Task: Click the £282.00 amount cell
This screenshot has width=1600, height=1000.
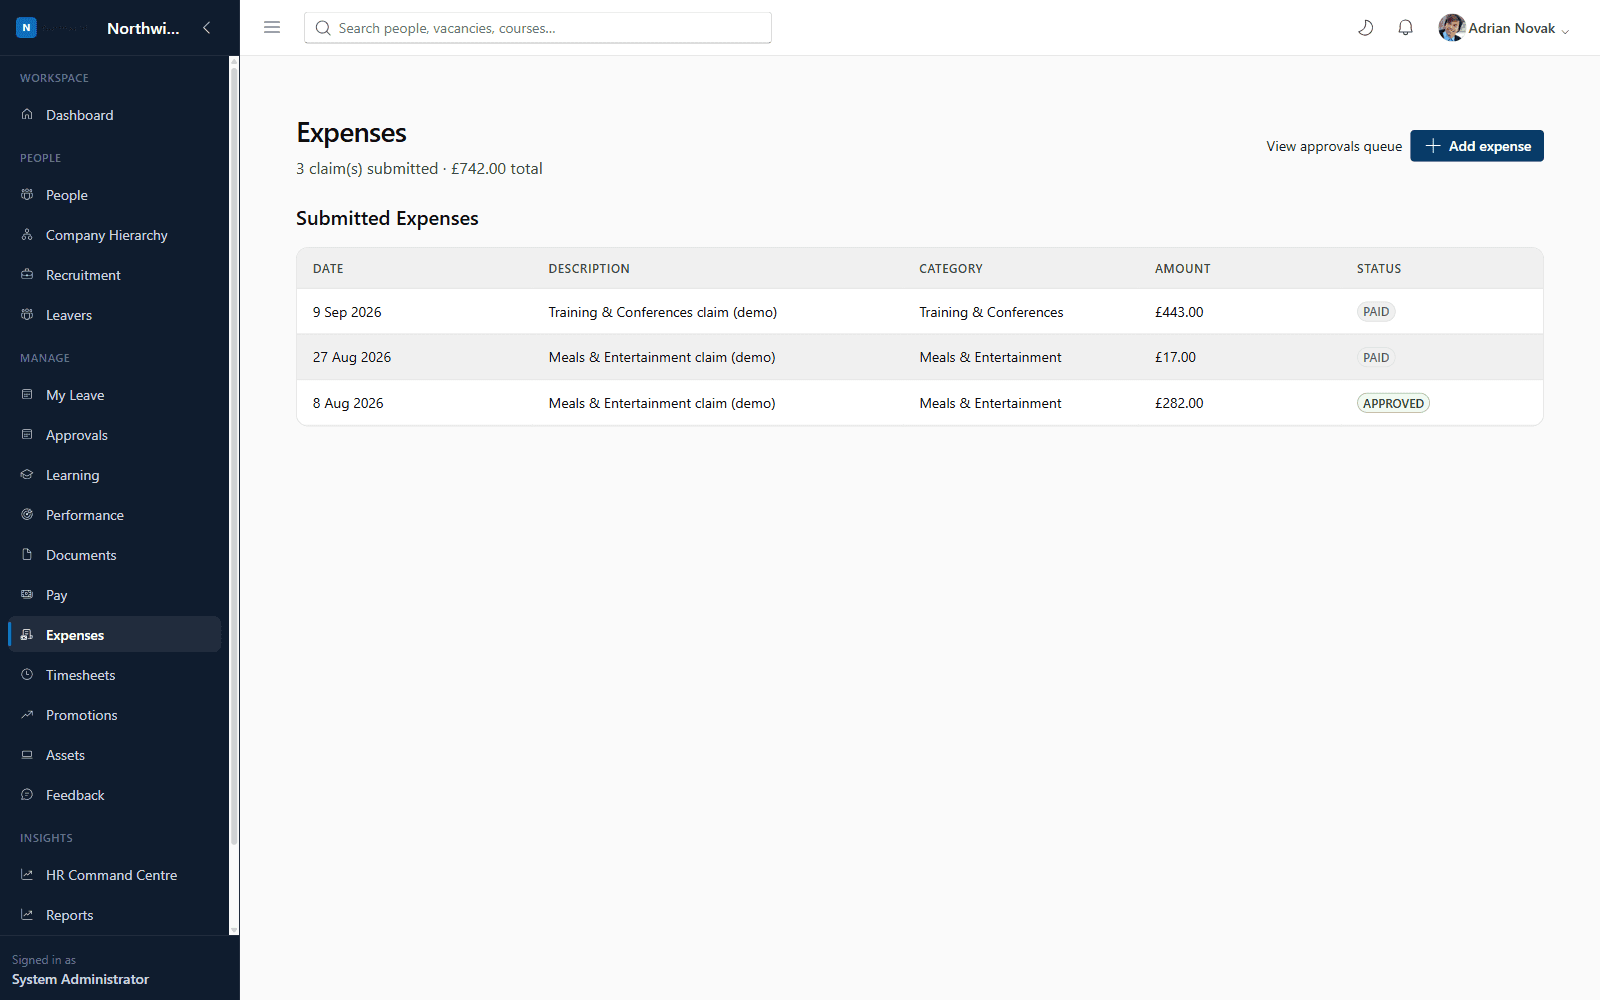Action: pyautogui.click(x=1179, y=403)
